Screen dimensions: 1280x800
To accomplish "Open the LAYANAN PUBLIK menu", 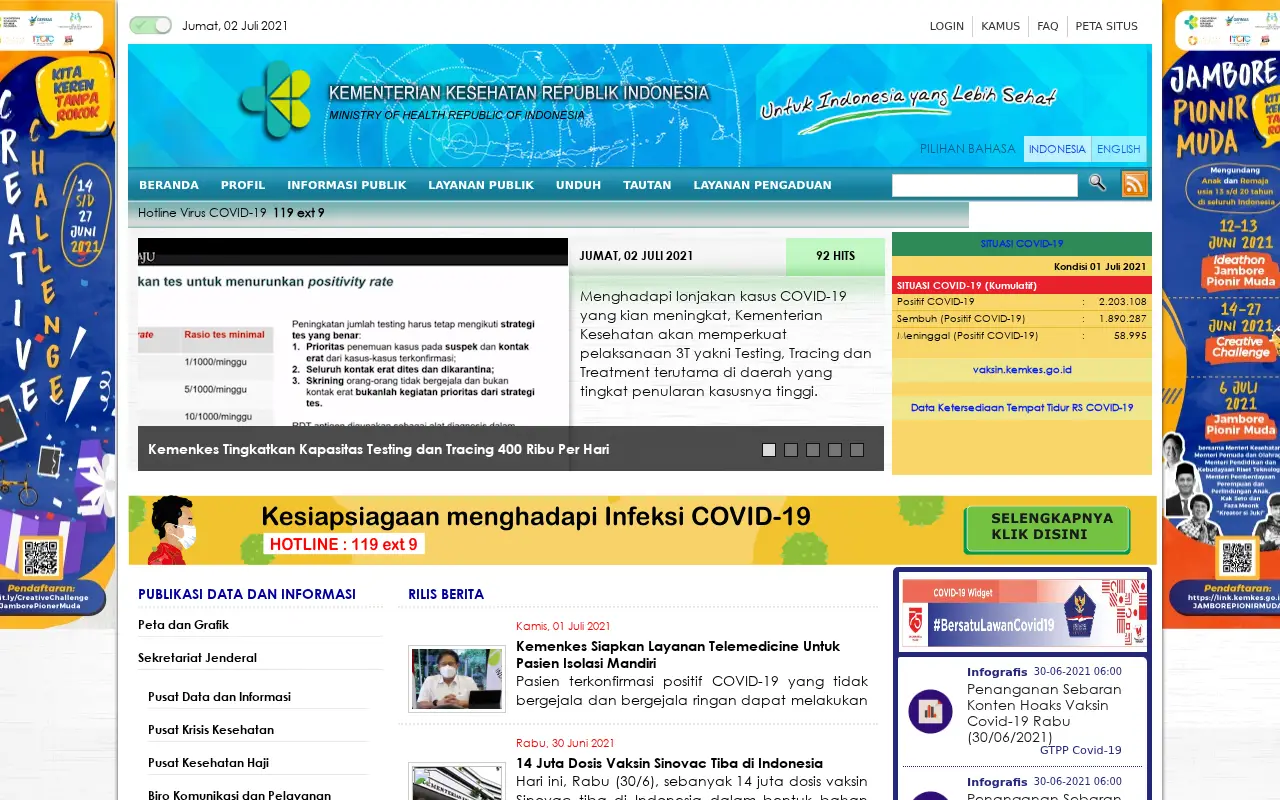I will [481, 185].
